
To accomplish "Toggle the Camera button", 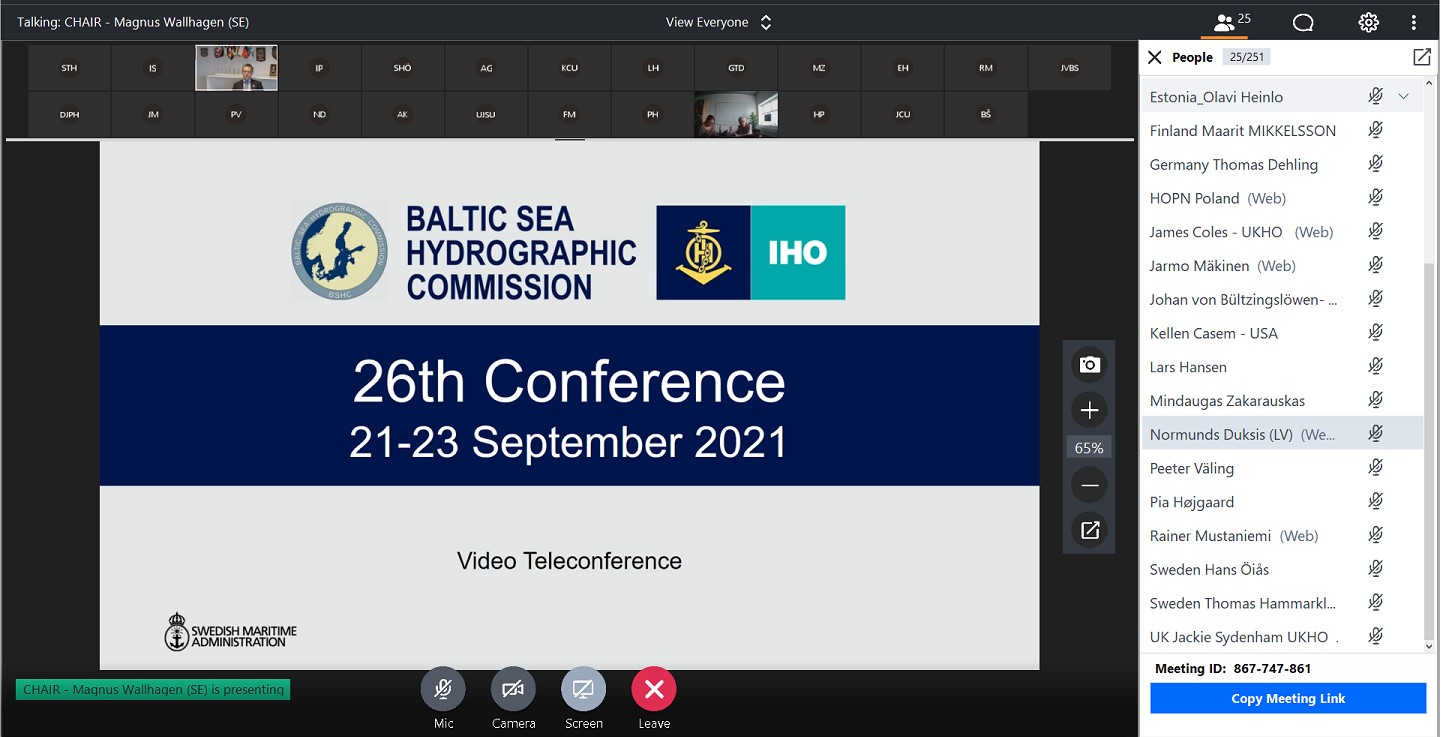I will coord(513,689).
